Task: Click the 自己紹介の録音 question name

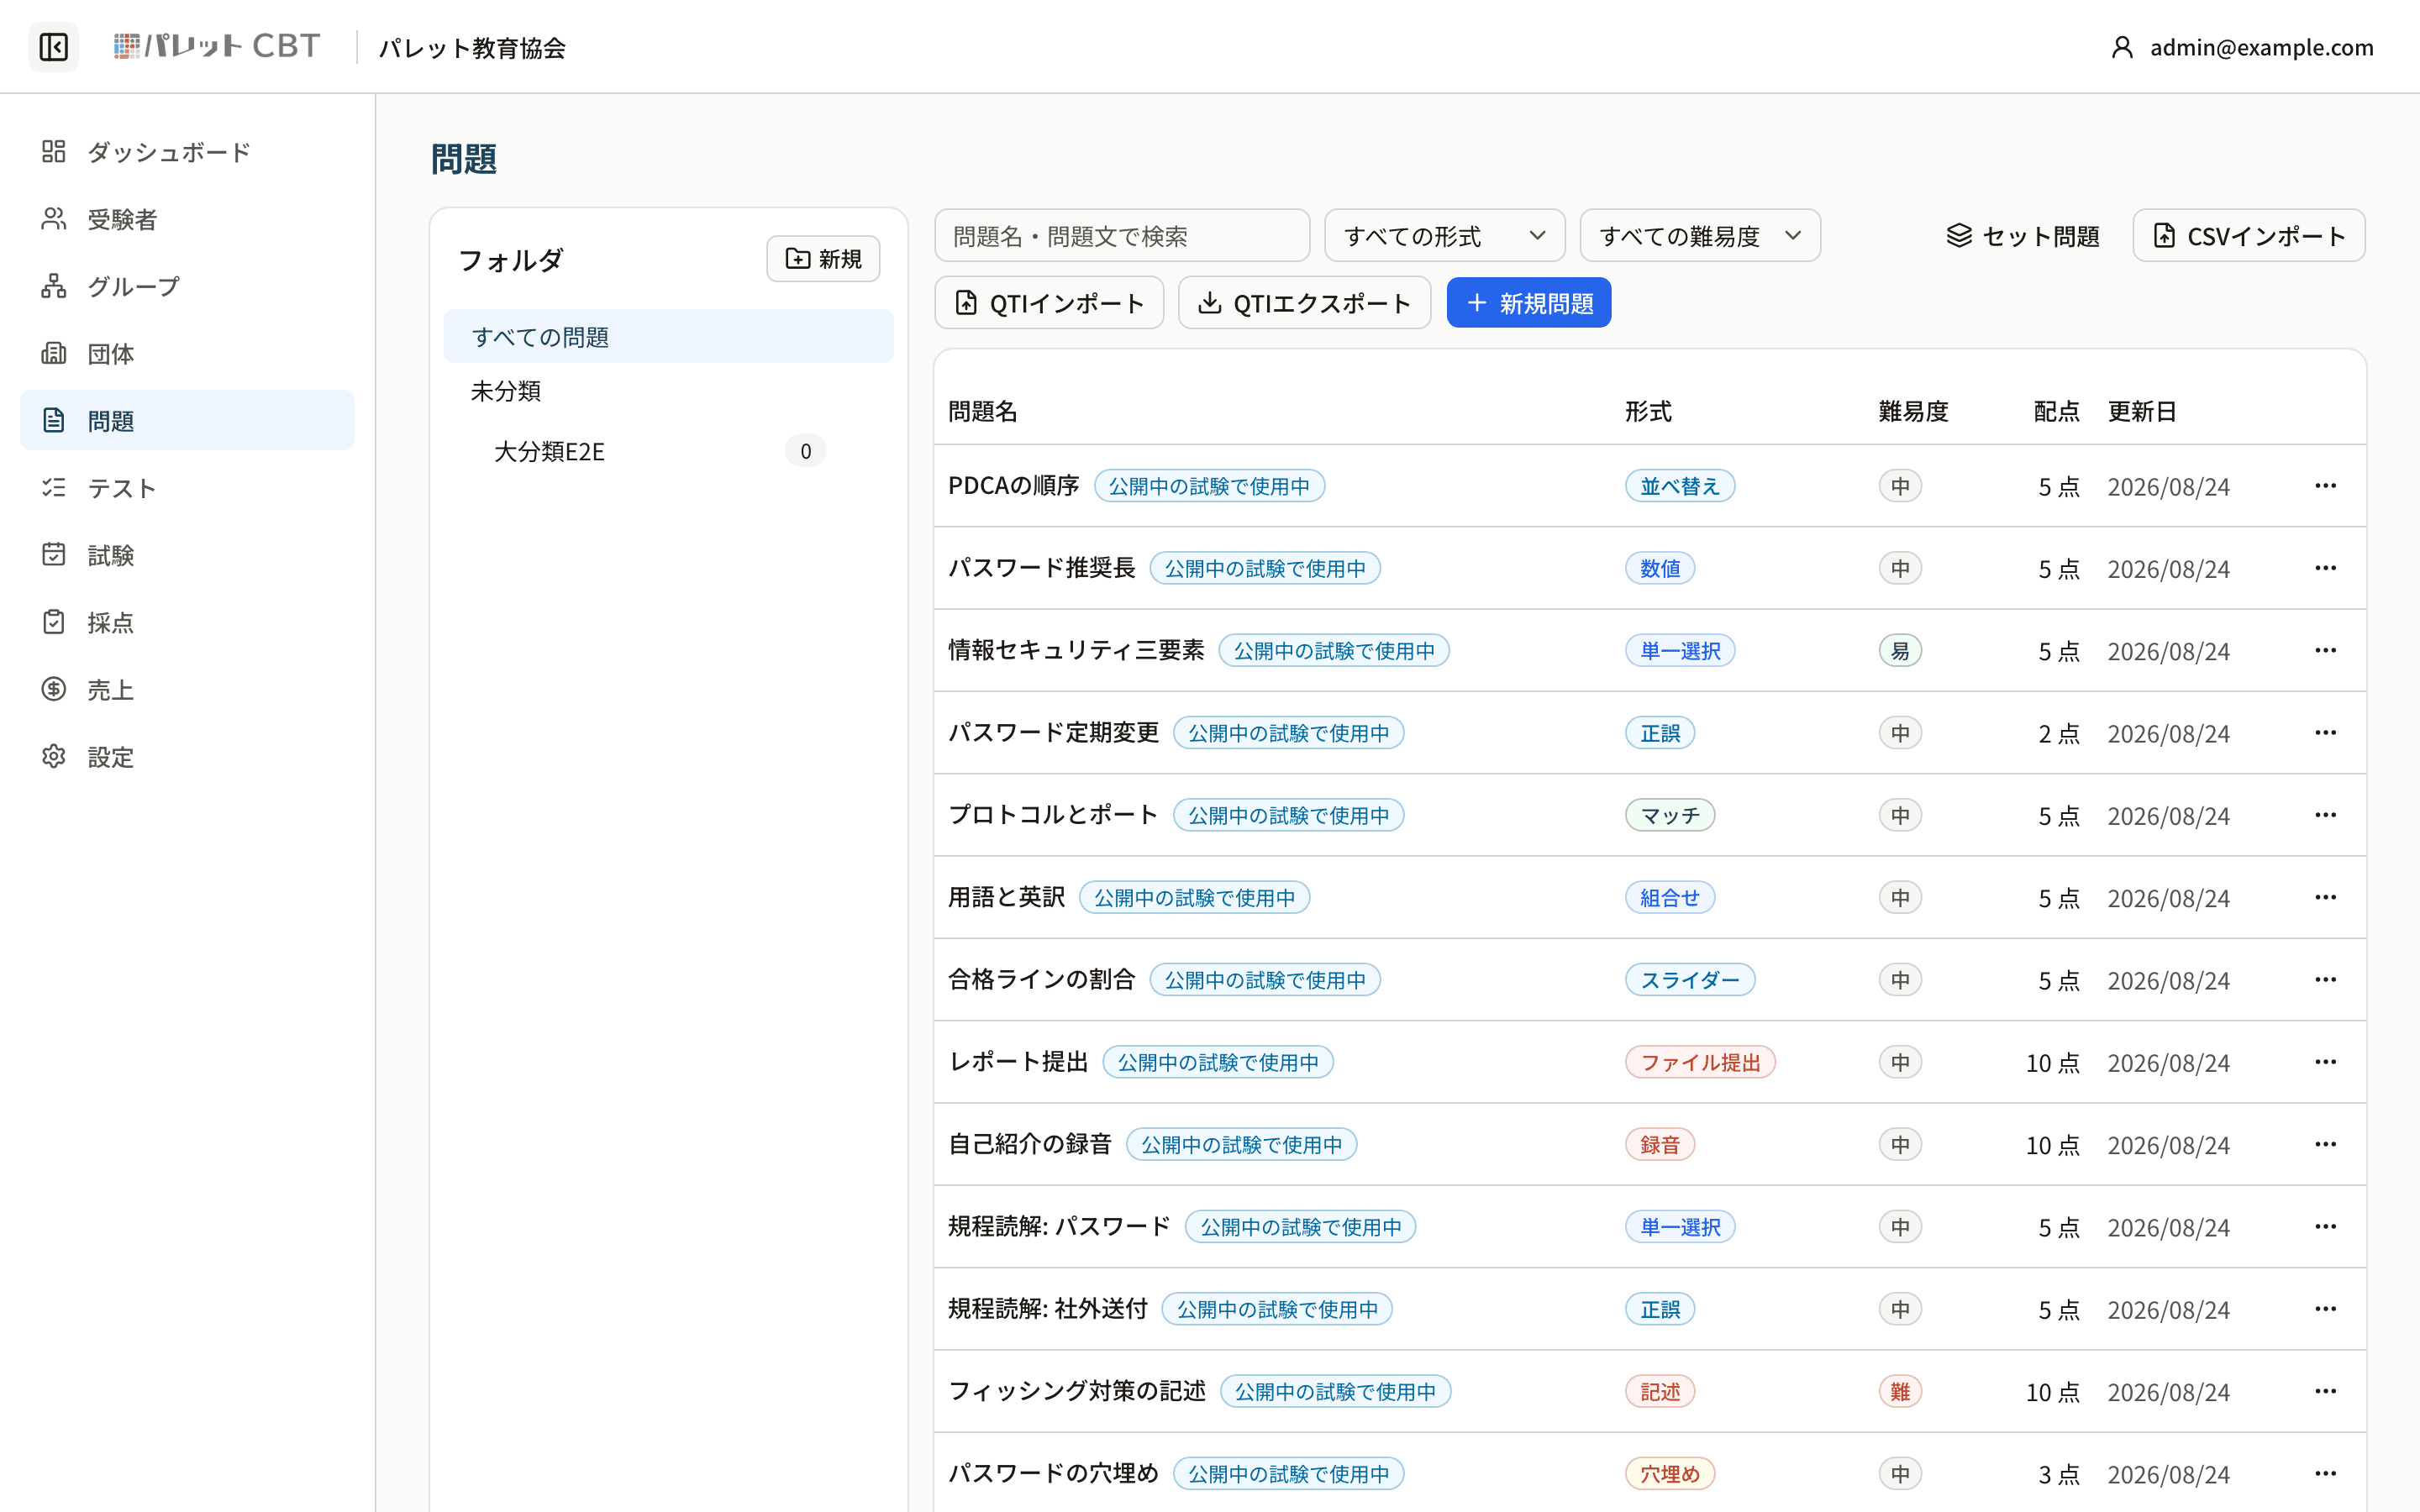Action: (1030, 1144)
